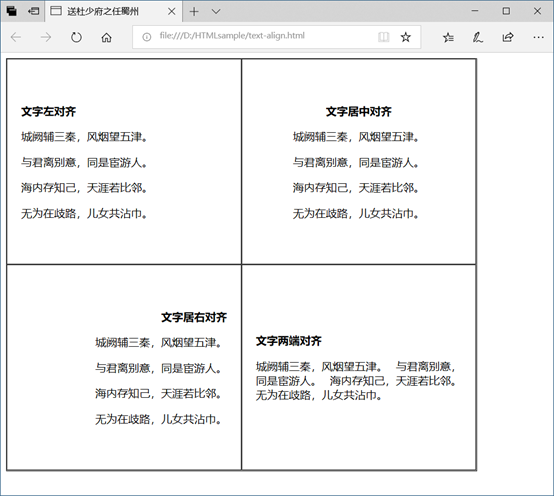Open the settings and more menu
554x496 pixels.
pos(538,37)
